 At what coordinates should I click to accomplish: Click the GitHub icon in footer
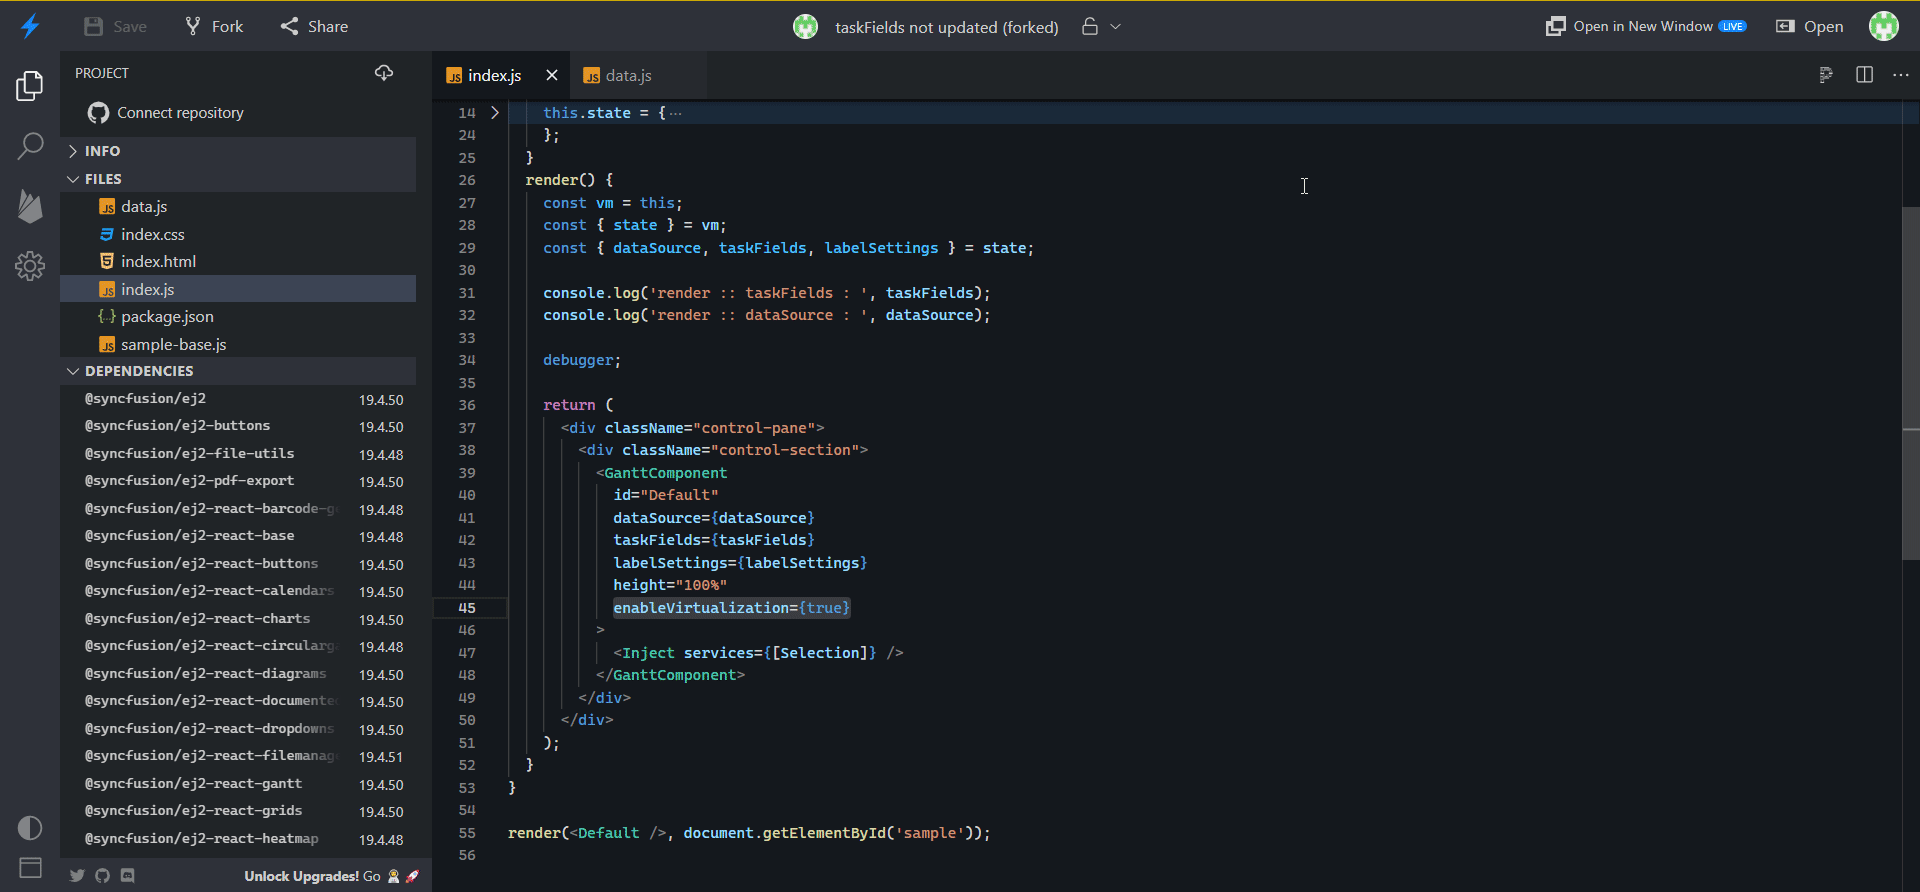click(x=102, y=876)
